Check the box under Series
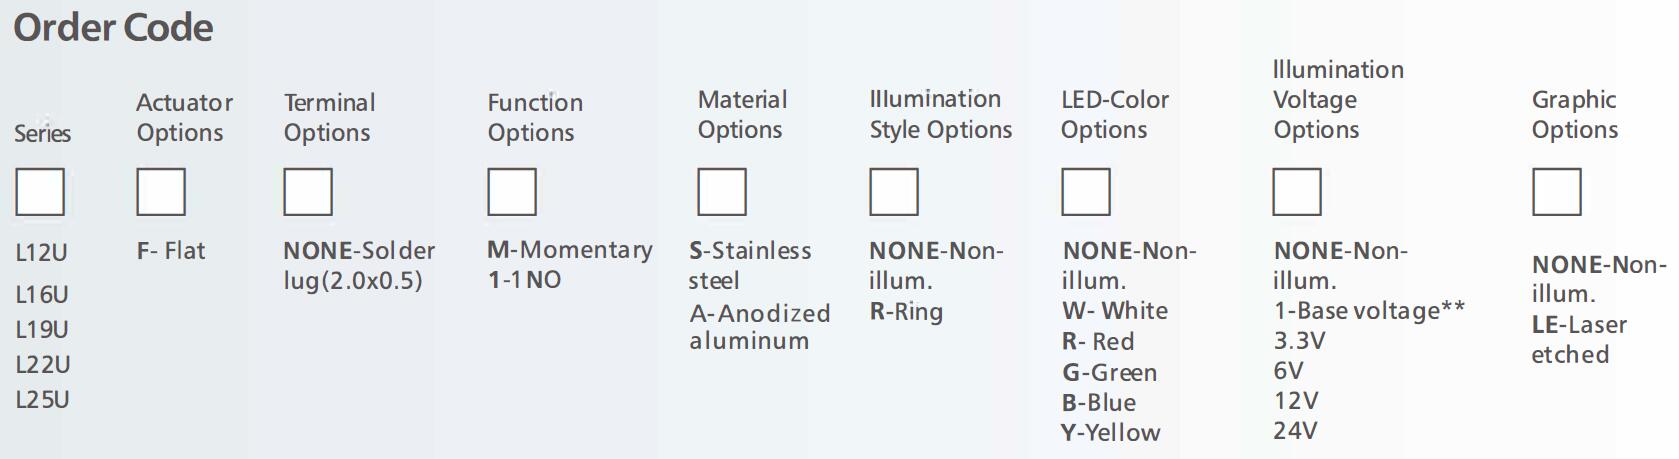1679x459 pixels. [x=40, y=192]
